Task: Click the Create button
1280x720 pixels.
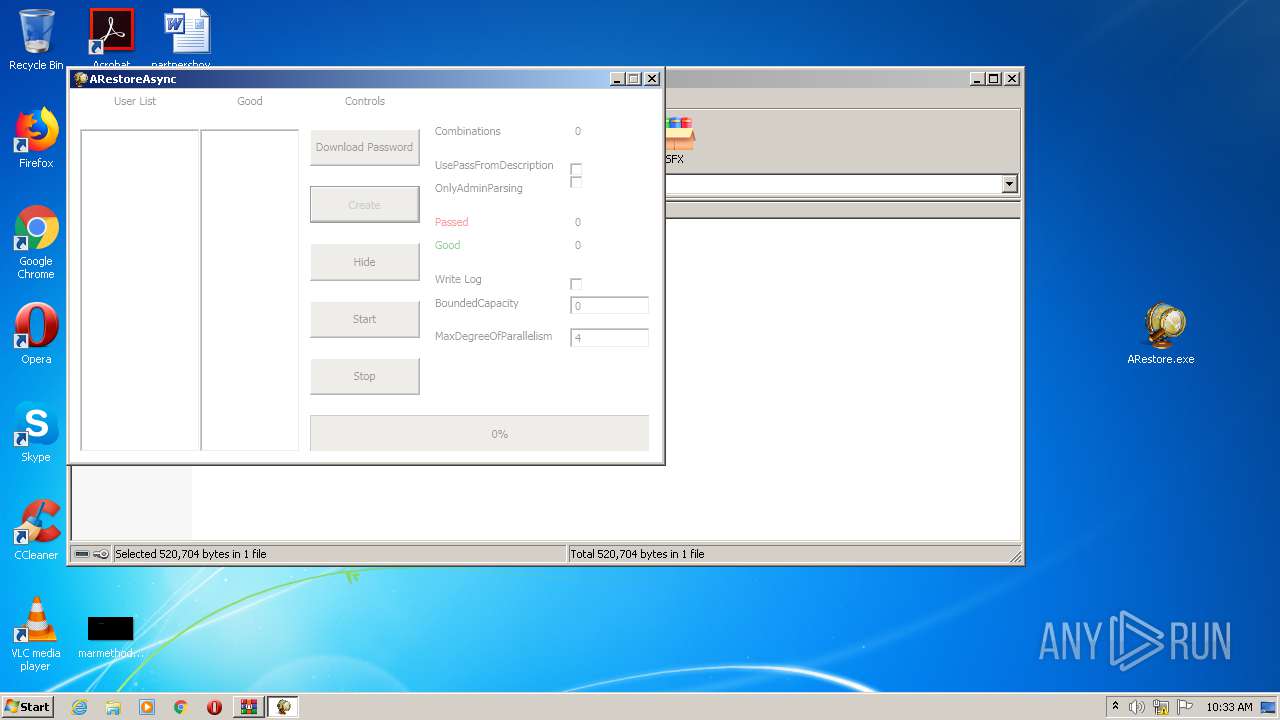Action: click(364, 205)
